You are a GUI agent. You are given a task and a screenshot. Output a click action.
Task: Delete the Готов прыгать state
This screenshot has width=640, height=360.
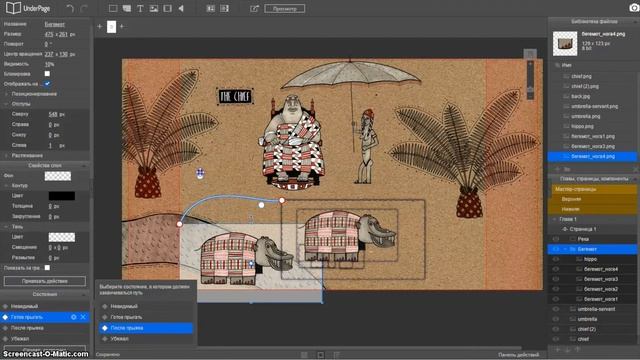(x=83, y=317)
